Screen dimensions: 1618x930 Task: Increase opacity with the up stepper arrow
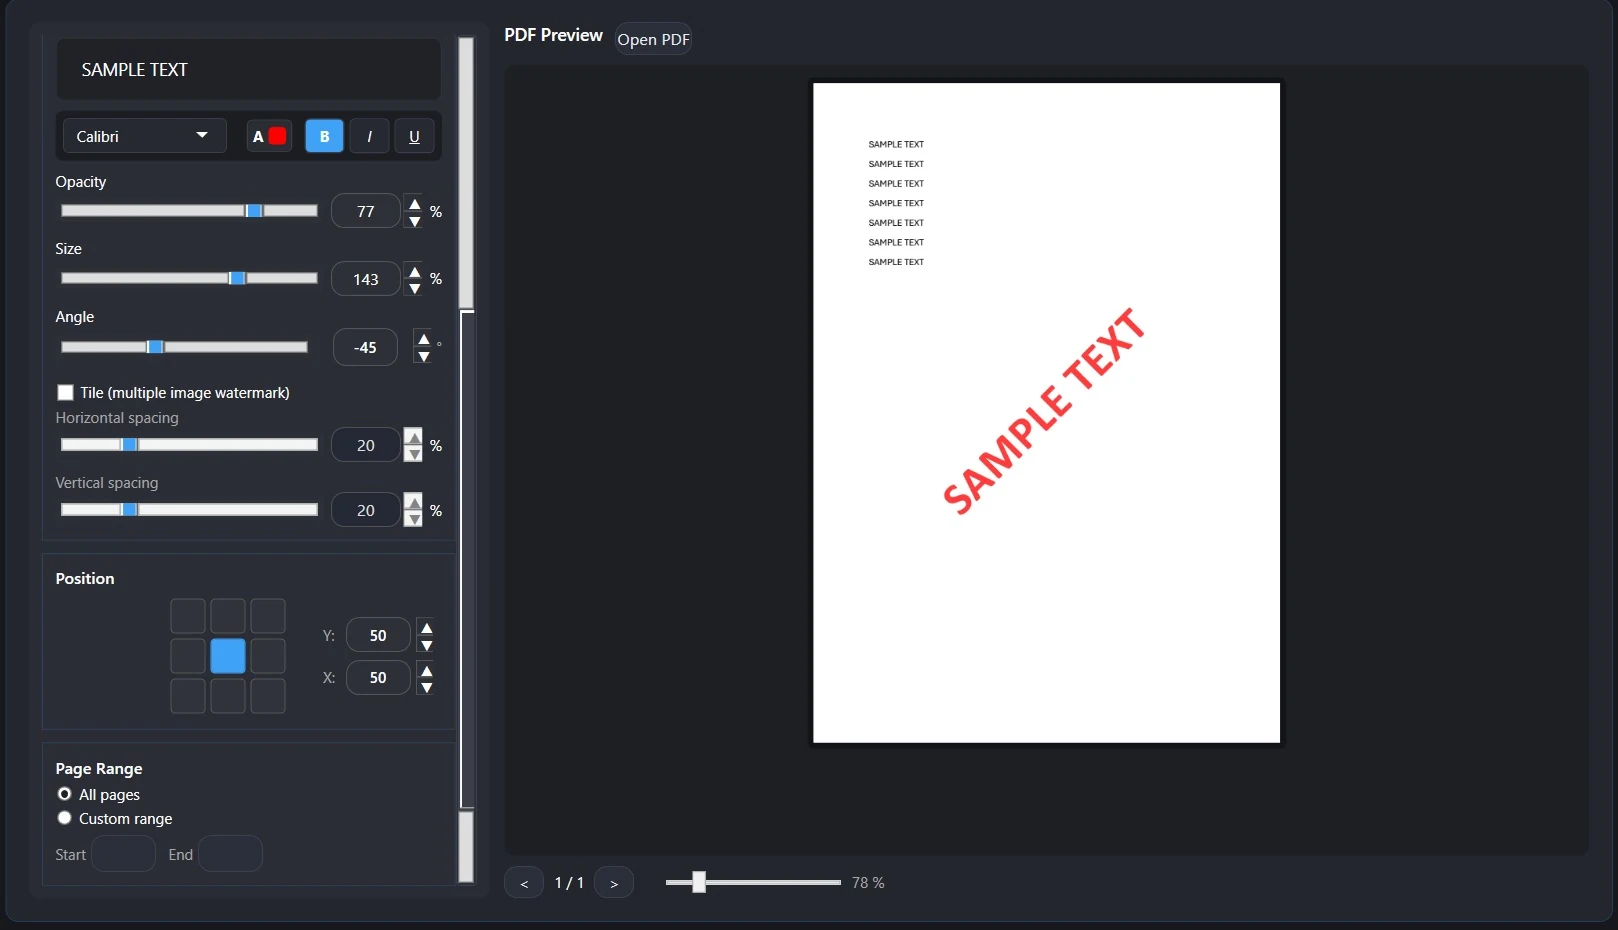[x=414, y=203]
